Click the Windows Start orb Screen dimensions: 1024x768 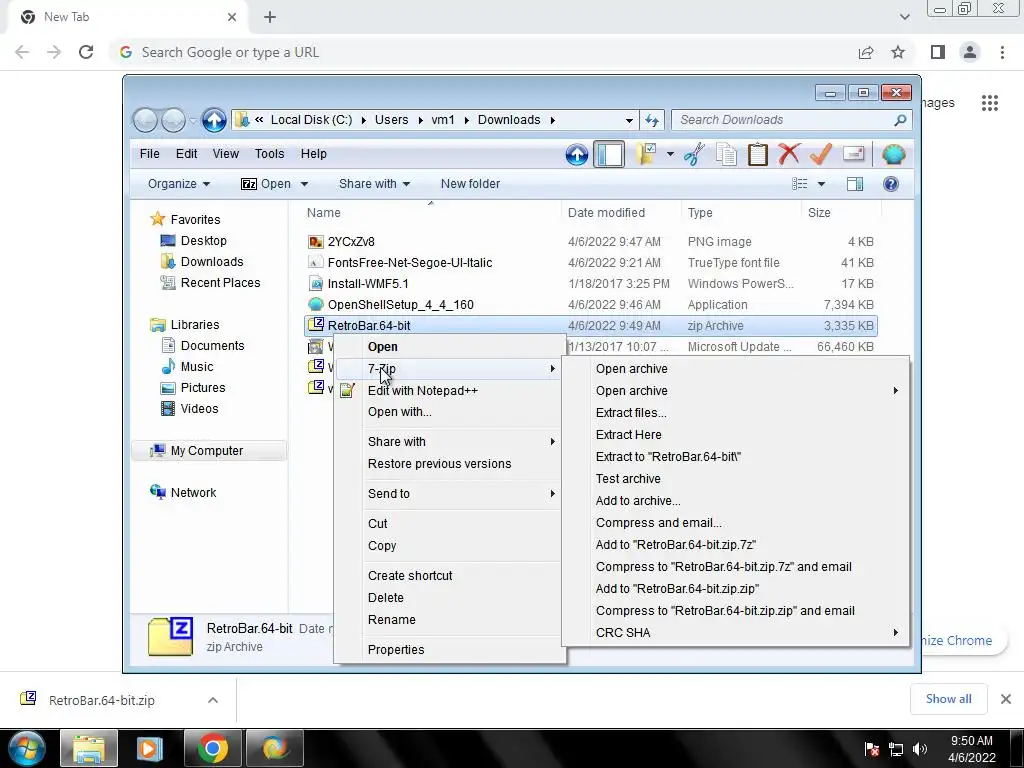click(x=27, y=748)
